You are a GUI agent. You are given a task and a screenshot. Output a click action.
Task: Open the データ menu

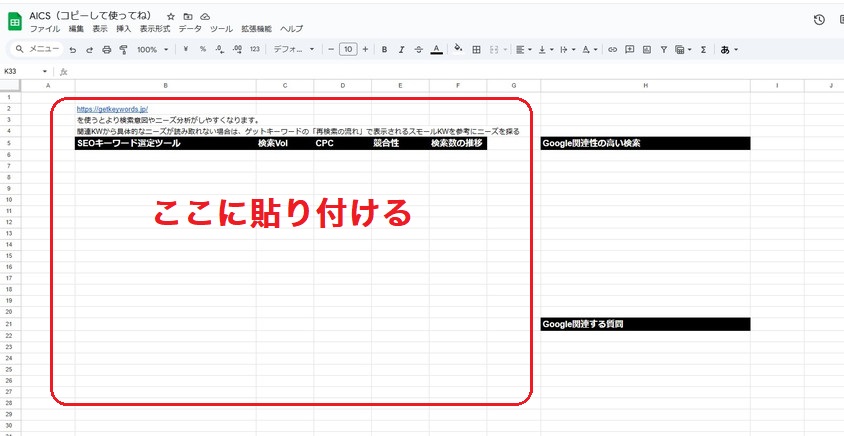coord(190,29)
